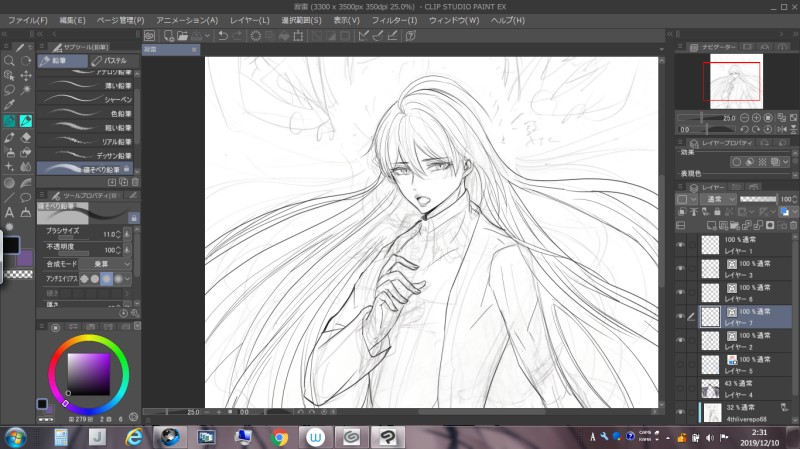The image size is (800, 449).
Task: Select the Operation object tool
Action: pos(9,76)
